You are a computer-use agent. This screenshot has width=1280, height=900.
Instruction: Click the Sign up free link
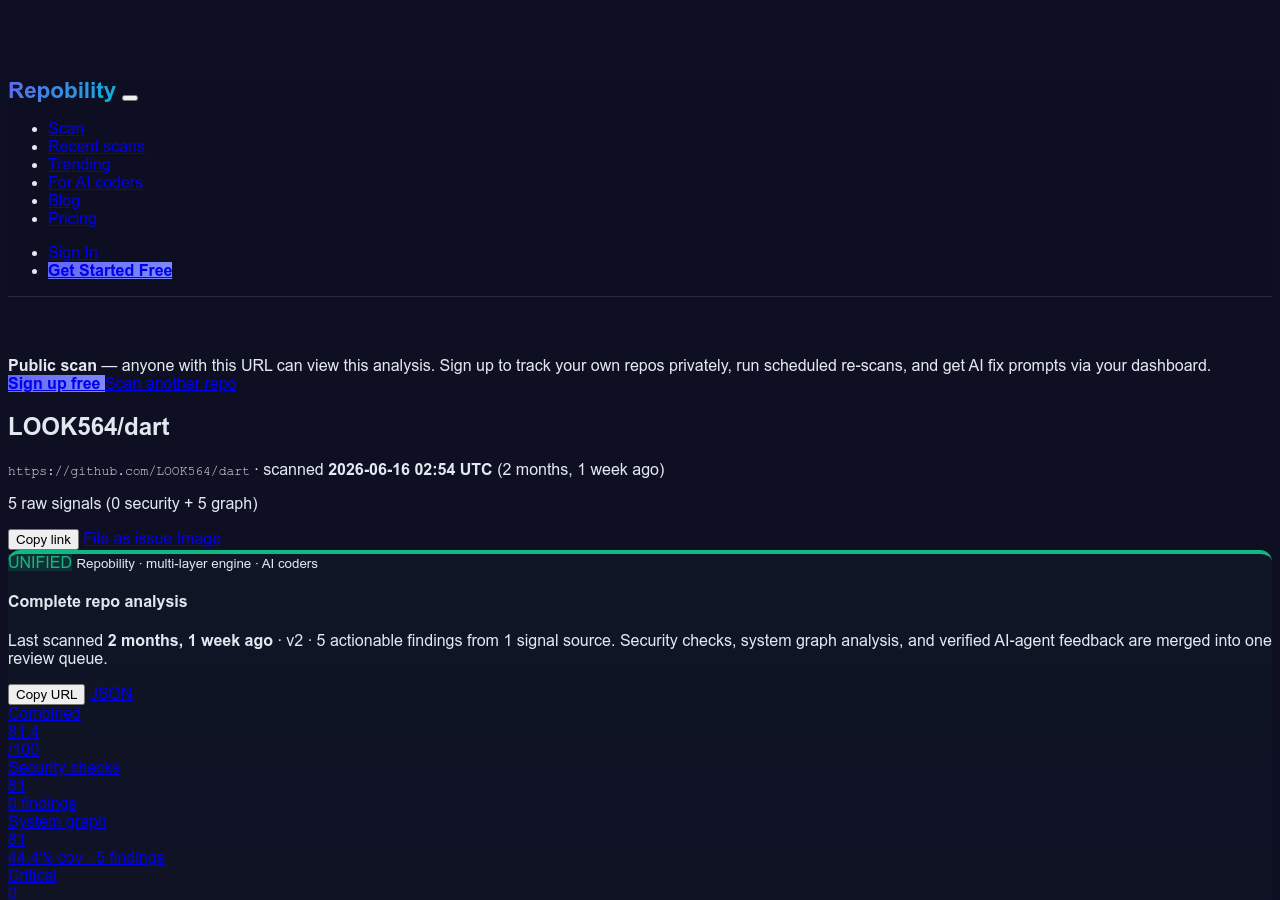(56, 383)
